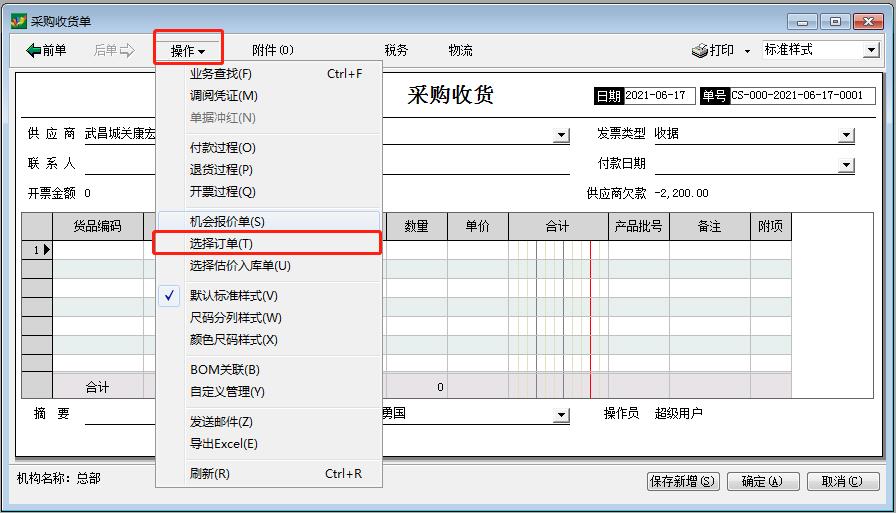Minimize the 采购收货单 window

click(802, 22)
